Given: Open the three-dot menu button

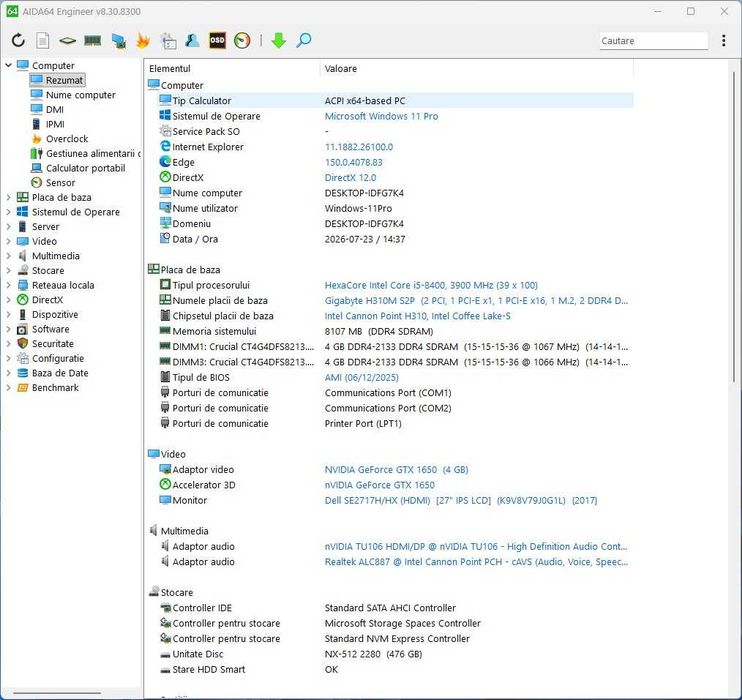Looking at the screenshot, I should [724, 40].
